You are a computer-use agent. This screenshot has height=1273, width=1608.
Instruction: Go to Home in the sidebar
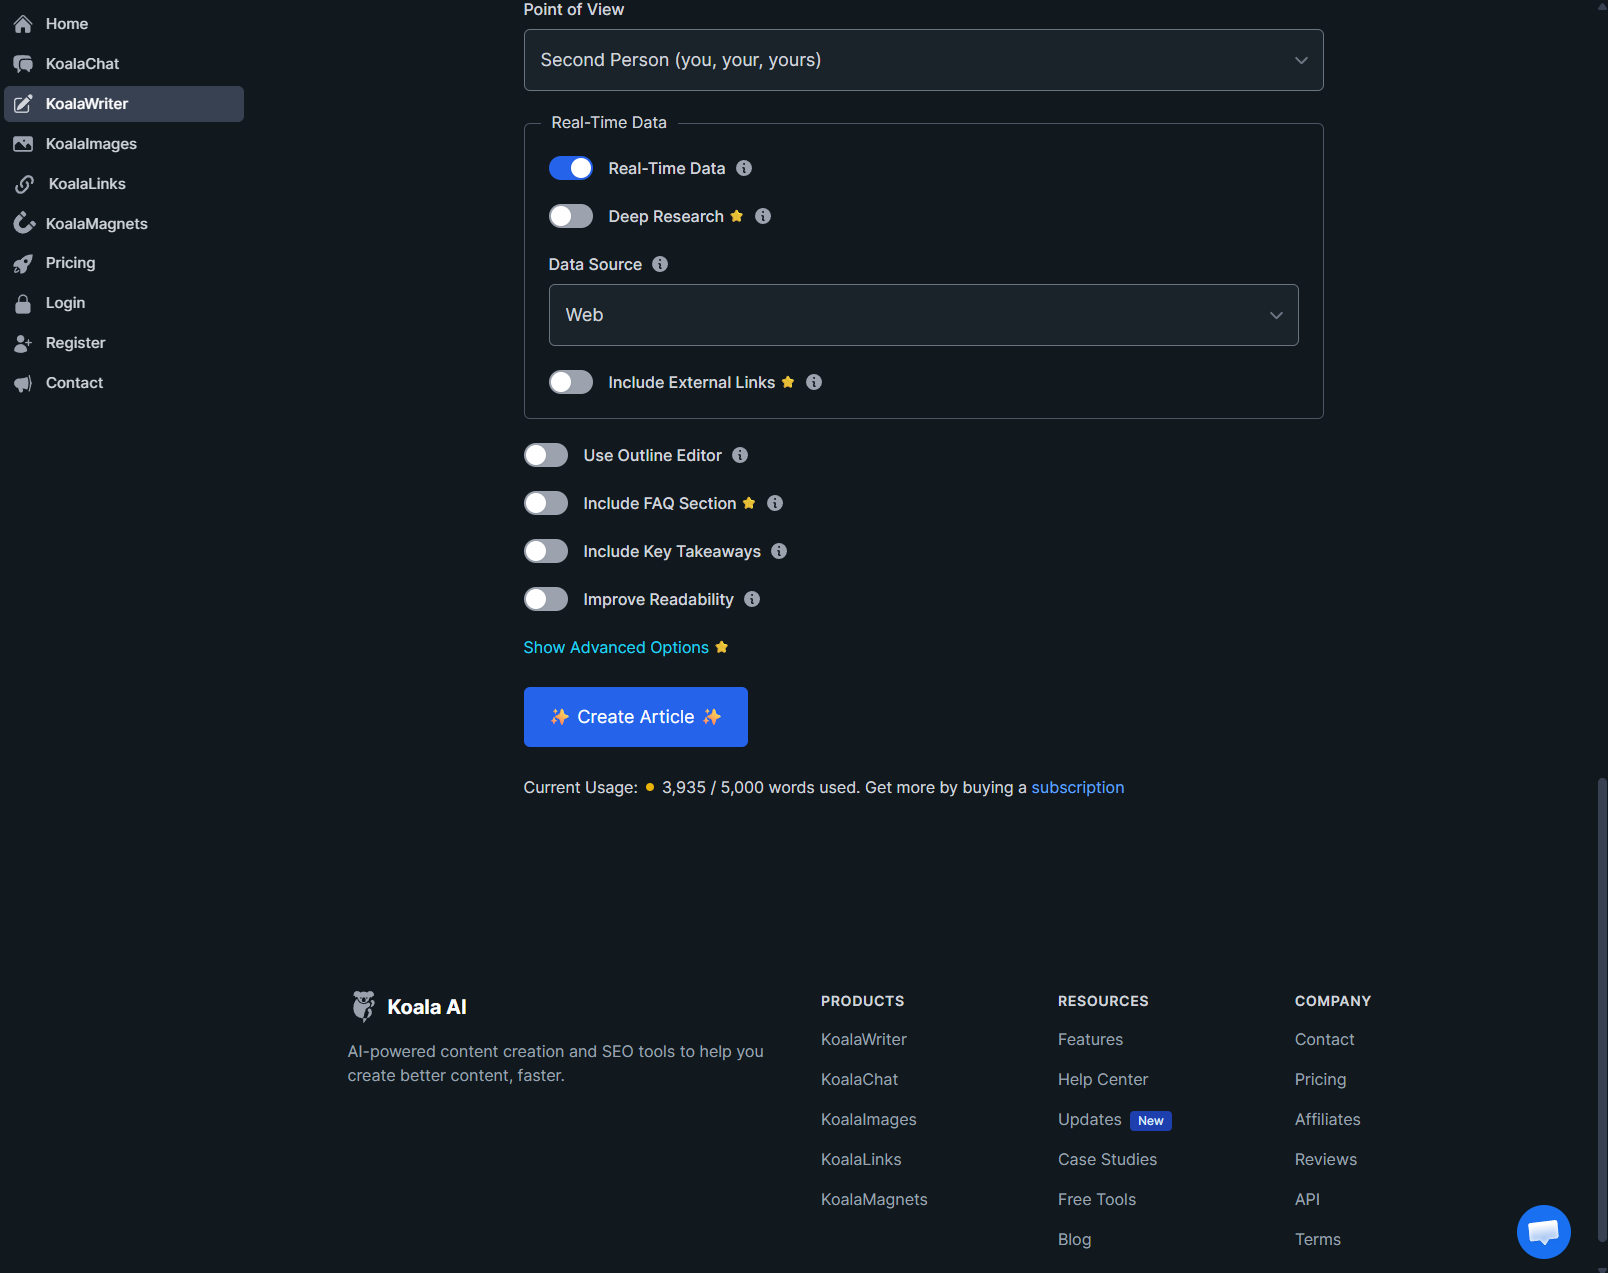point(124,24)
